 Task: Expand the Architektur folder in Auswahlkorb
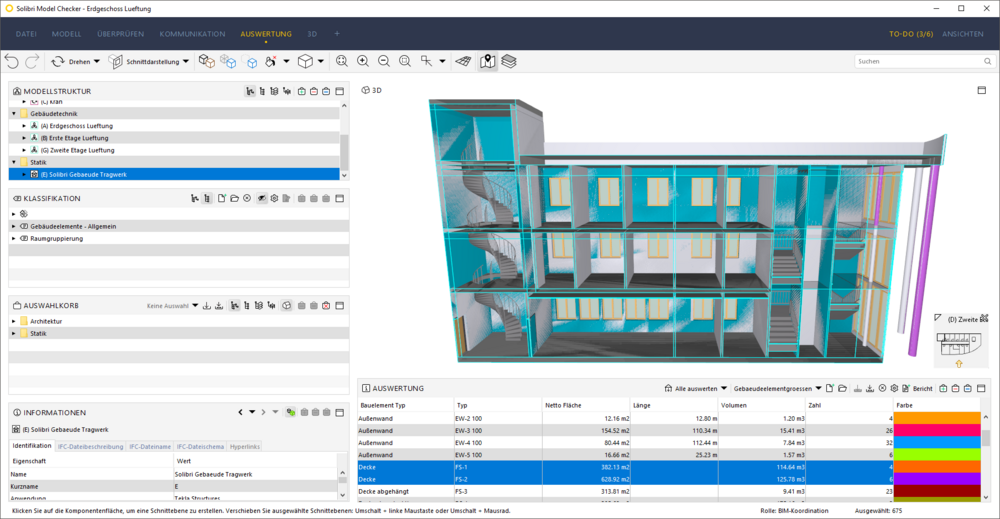pos(14,321)
